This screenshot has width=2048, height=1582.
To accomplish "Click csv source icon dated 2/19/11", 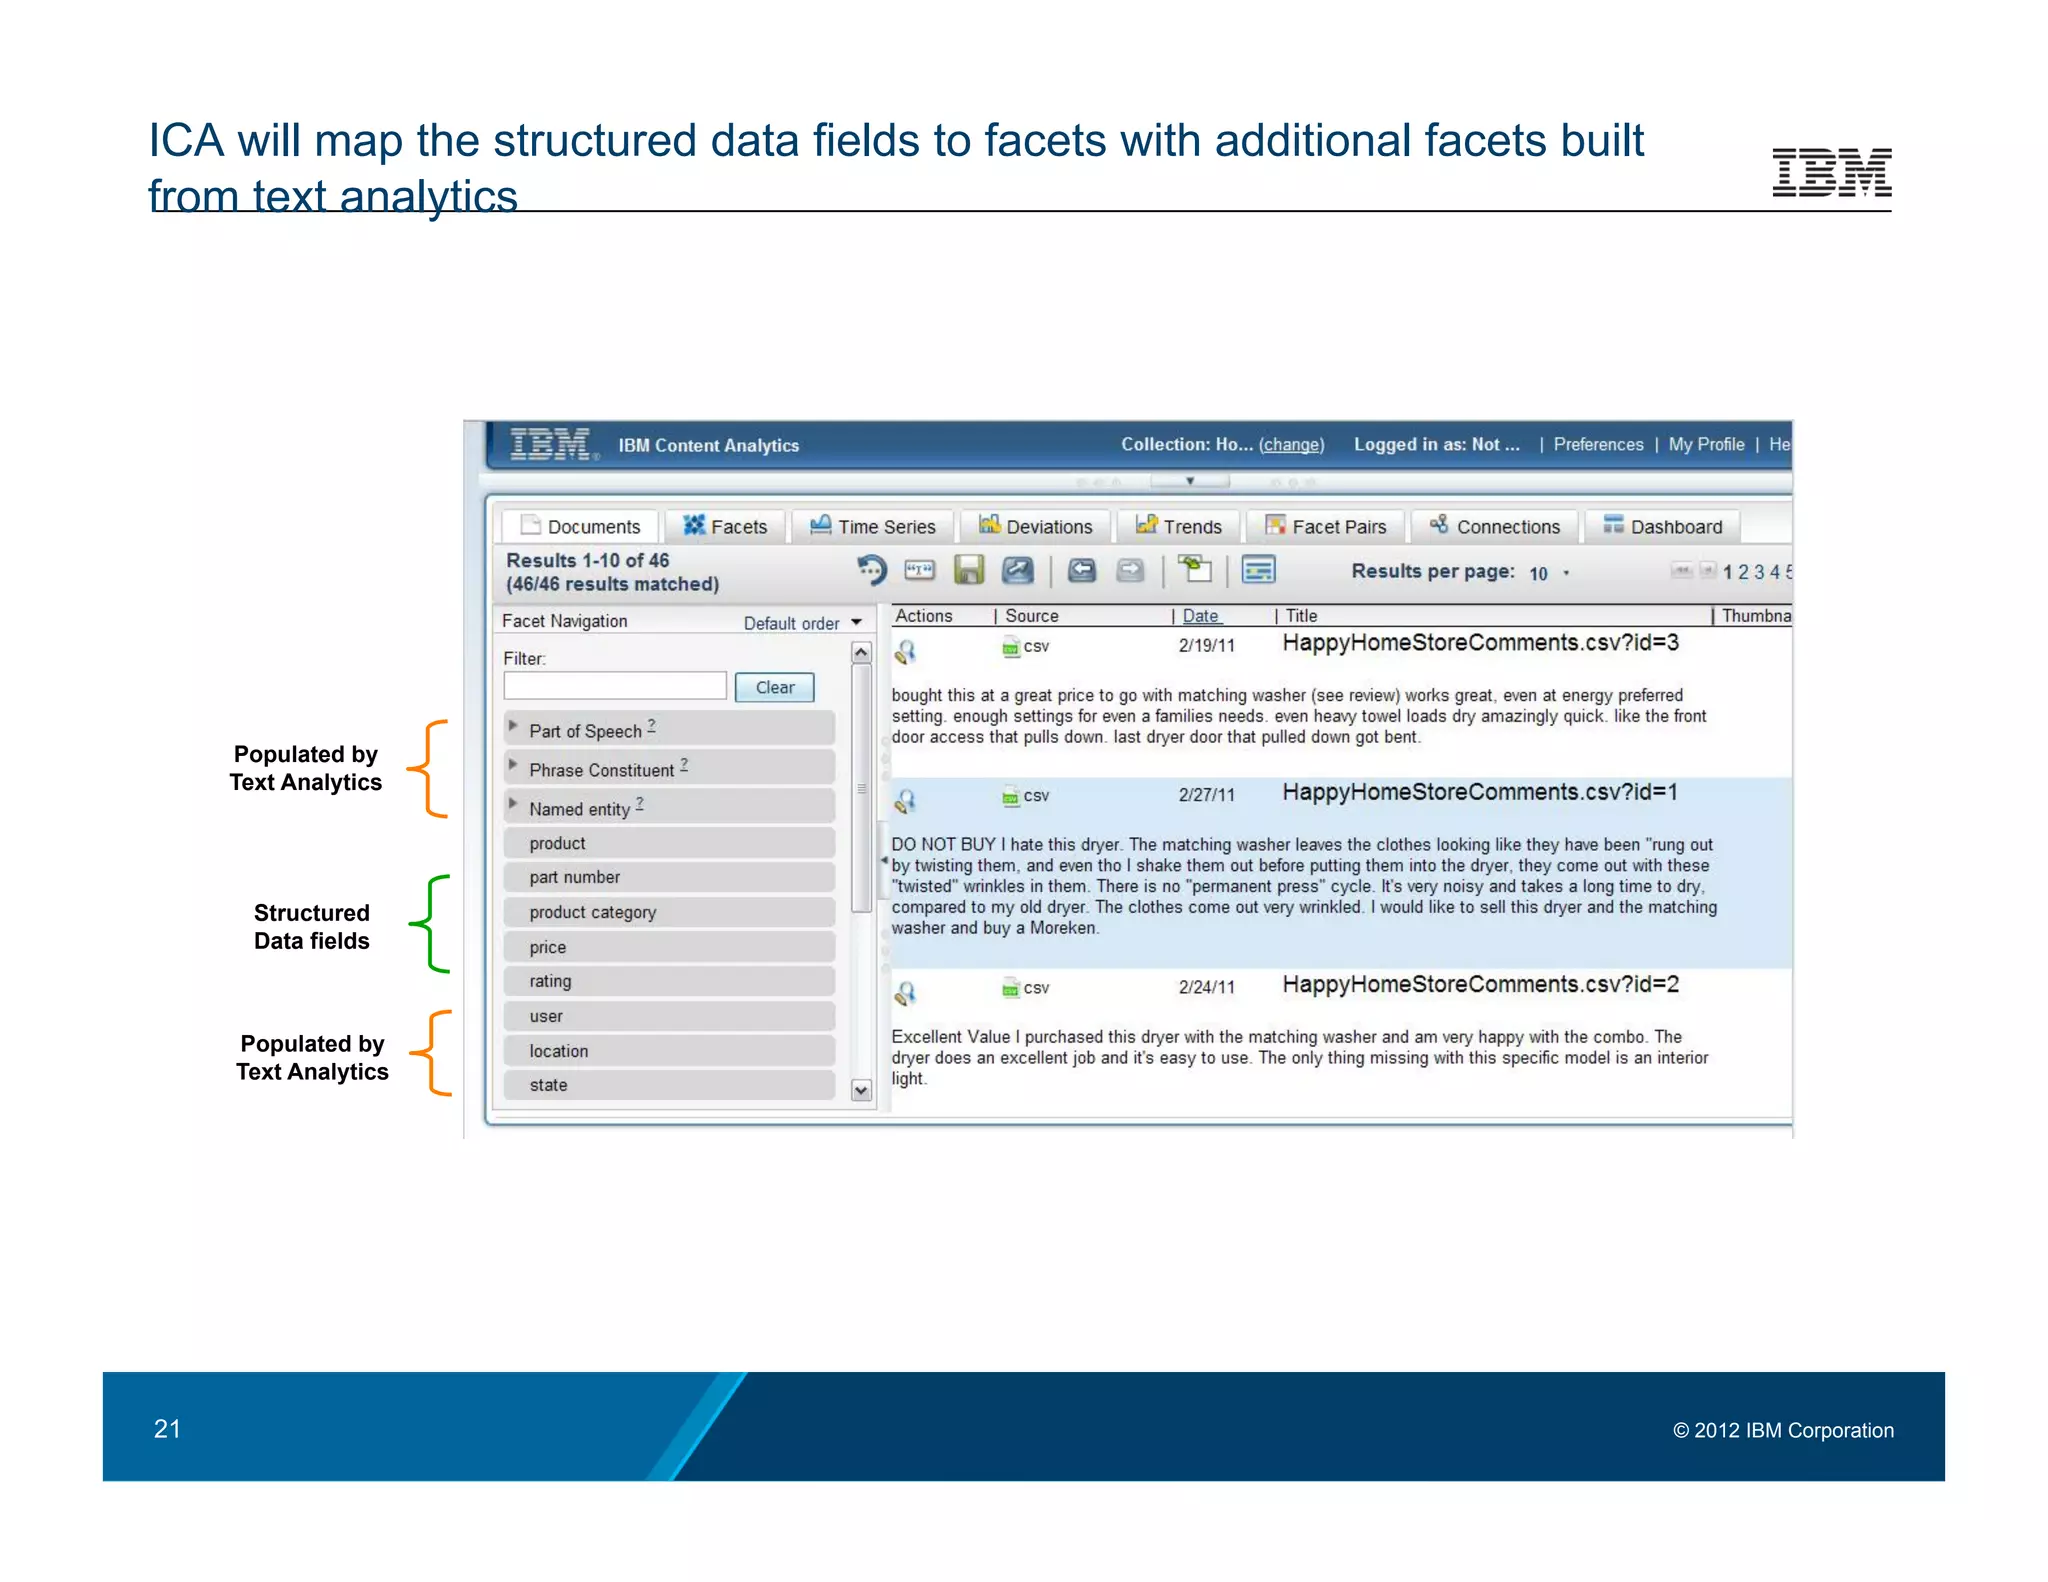I will pyautogui.click(x=1011, y=647).
